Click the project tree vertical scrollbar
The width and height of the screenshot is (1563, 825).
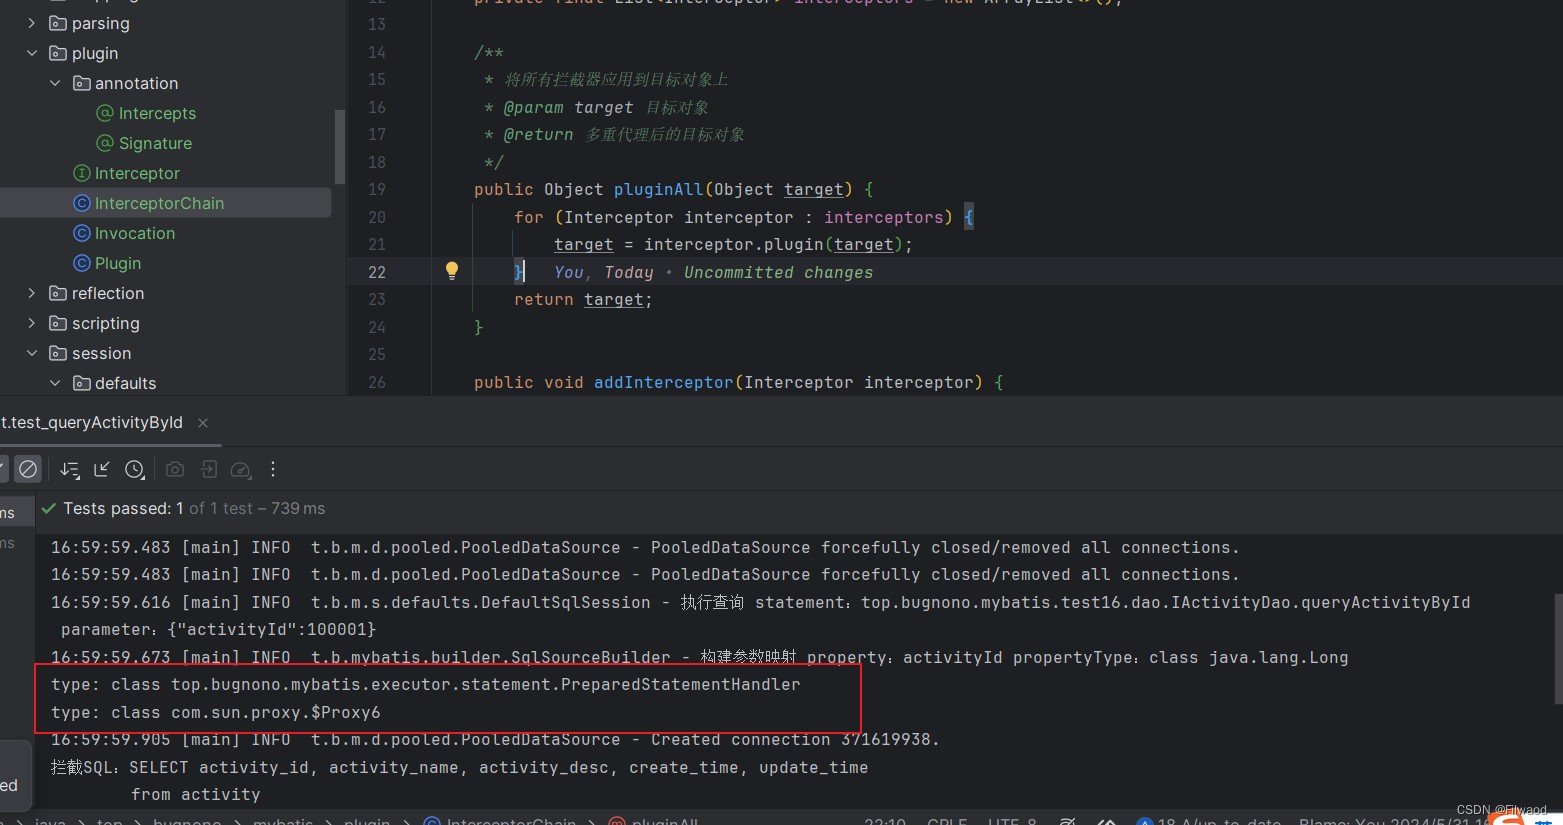(x=340, y=147)
